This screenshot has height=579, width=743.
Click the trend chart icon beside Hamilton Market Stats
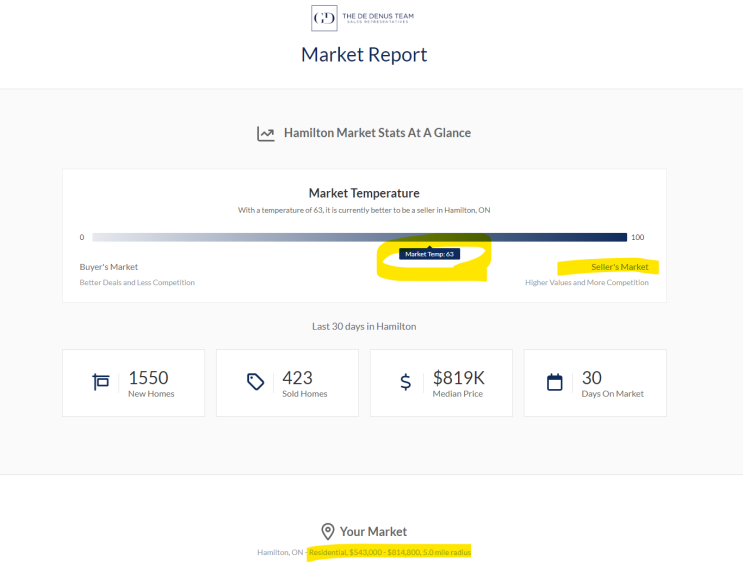click(x=265, y=133)
